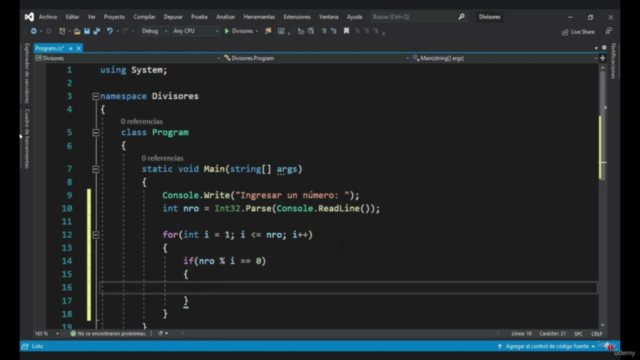Click the comment selected lines icon

pyautogui.click(x=301, y=31)
